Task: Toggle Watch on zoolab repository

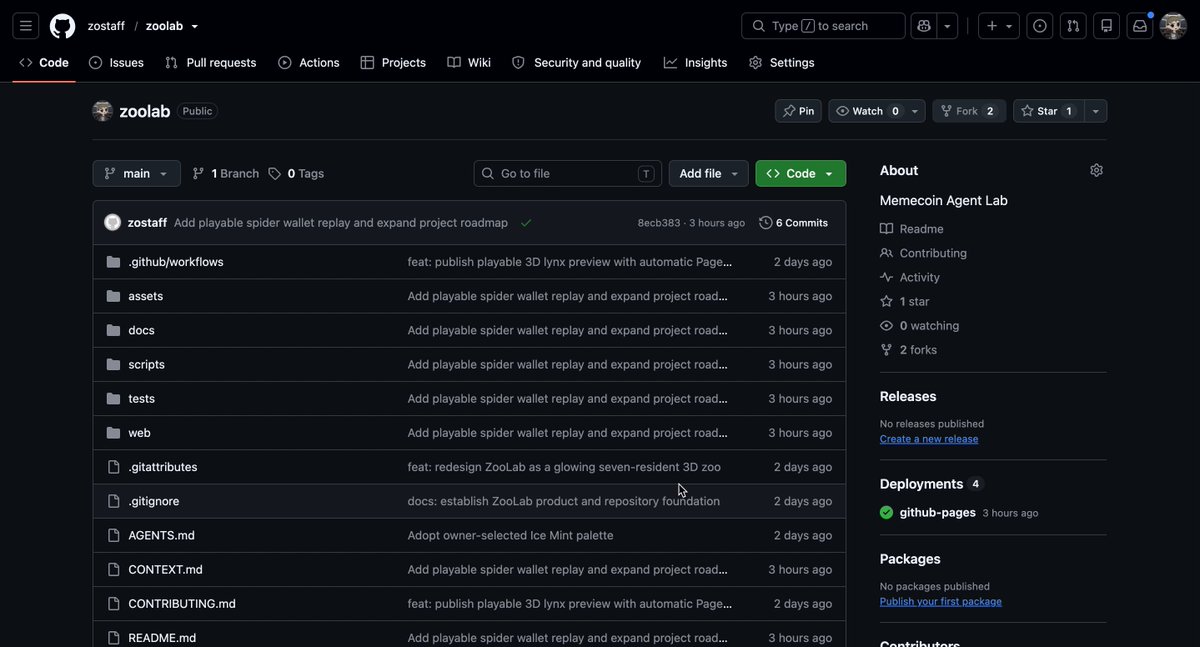Action: point(866,111)
